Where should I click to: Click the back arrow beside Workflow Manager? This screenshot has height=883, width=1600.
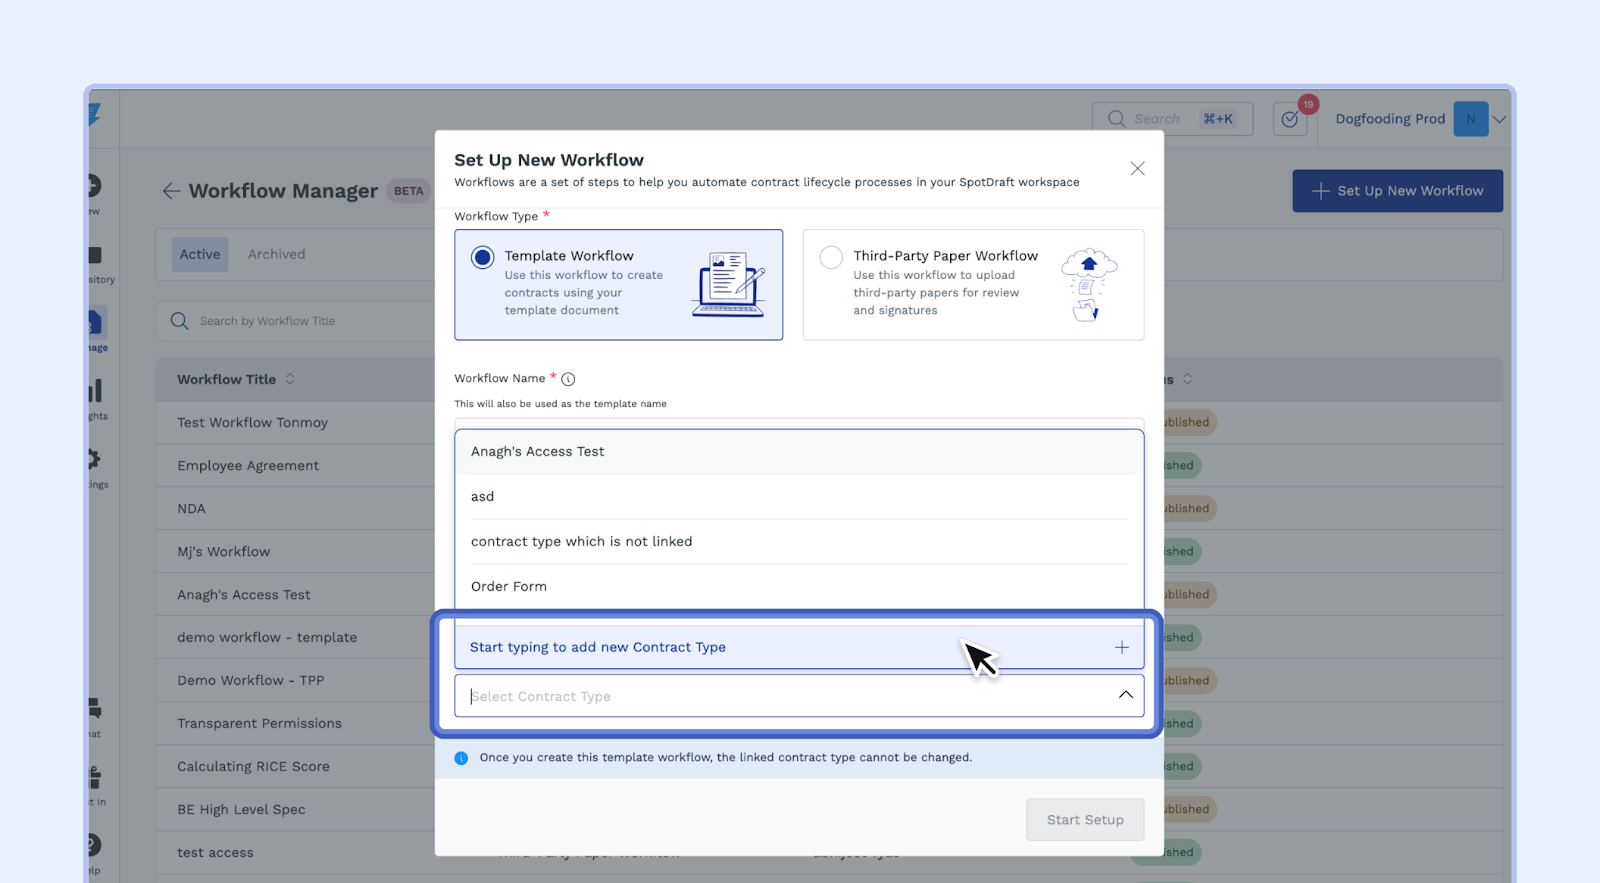(x=171, y=191)
